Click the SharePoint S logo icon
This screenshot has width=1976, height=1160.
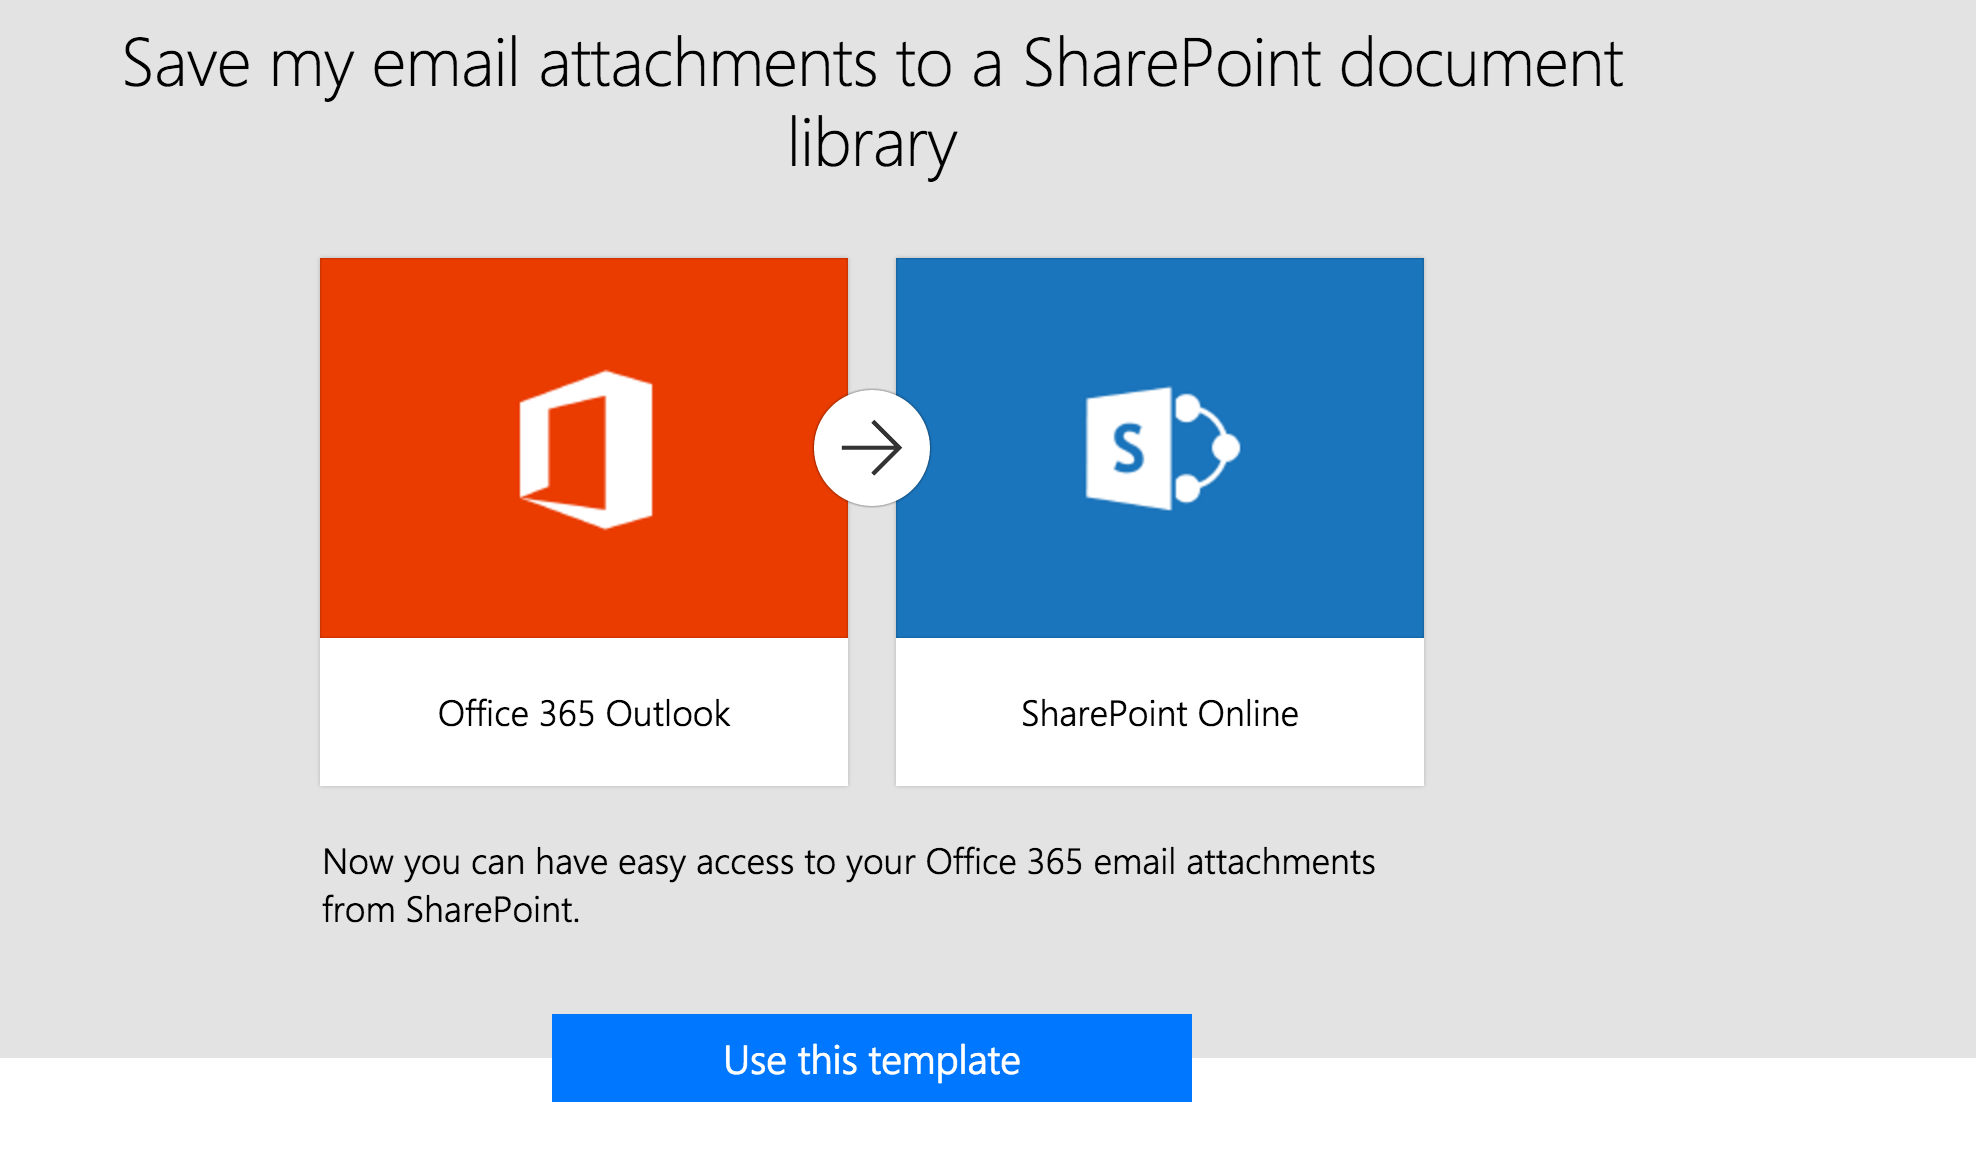1163,448
